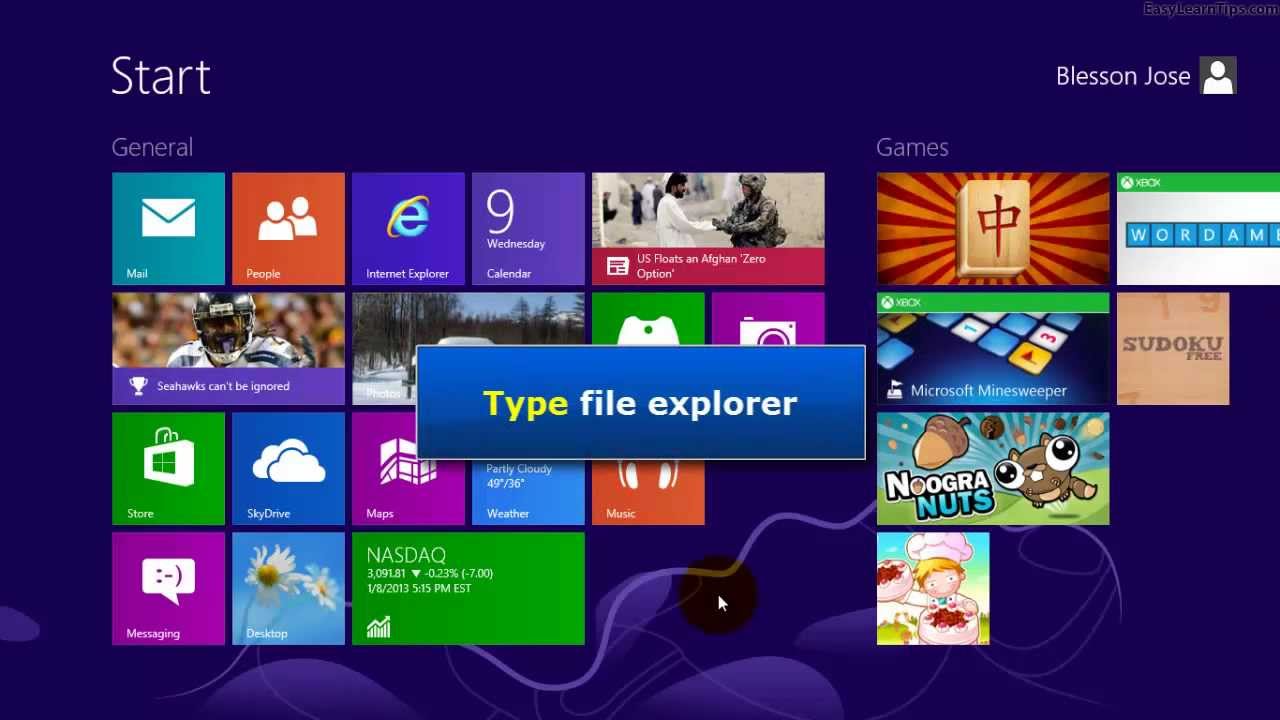The image size is (1280, 720).
Task: Open the Afghan 'Zero Option' news tile
Action: click(708, 229)
